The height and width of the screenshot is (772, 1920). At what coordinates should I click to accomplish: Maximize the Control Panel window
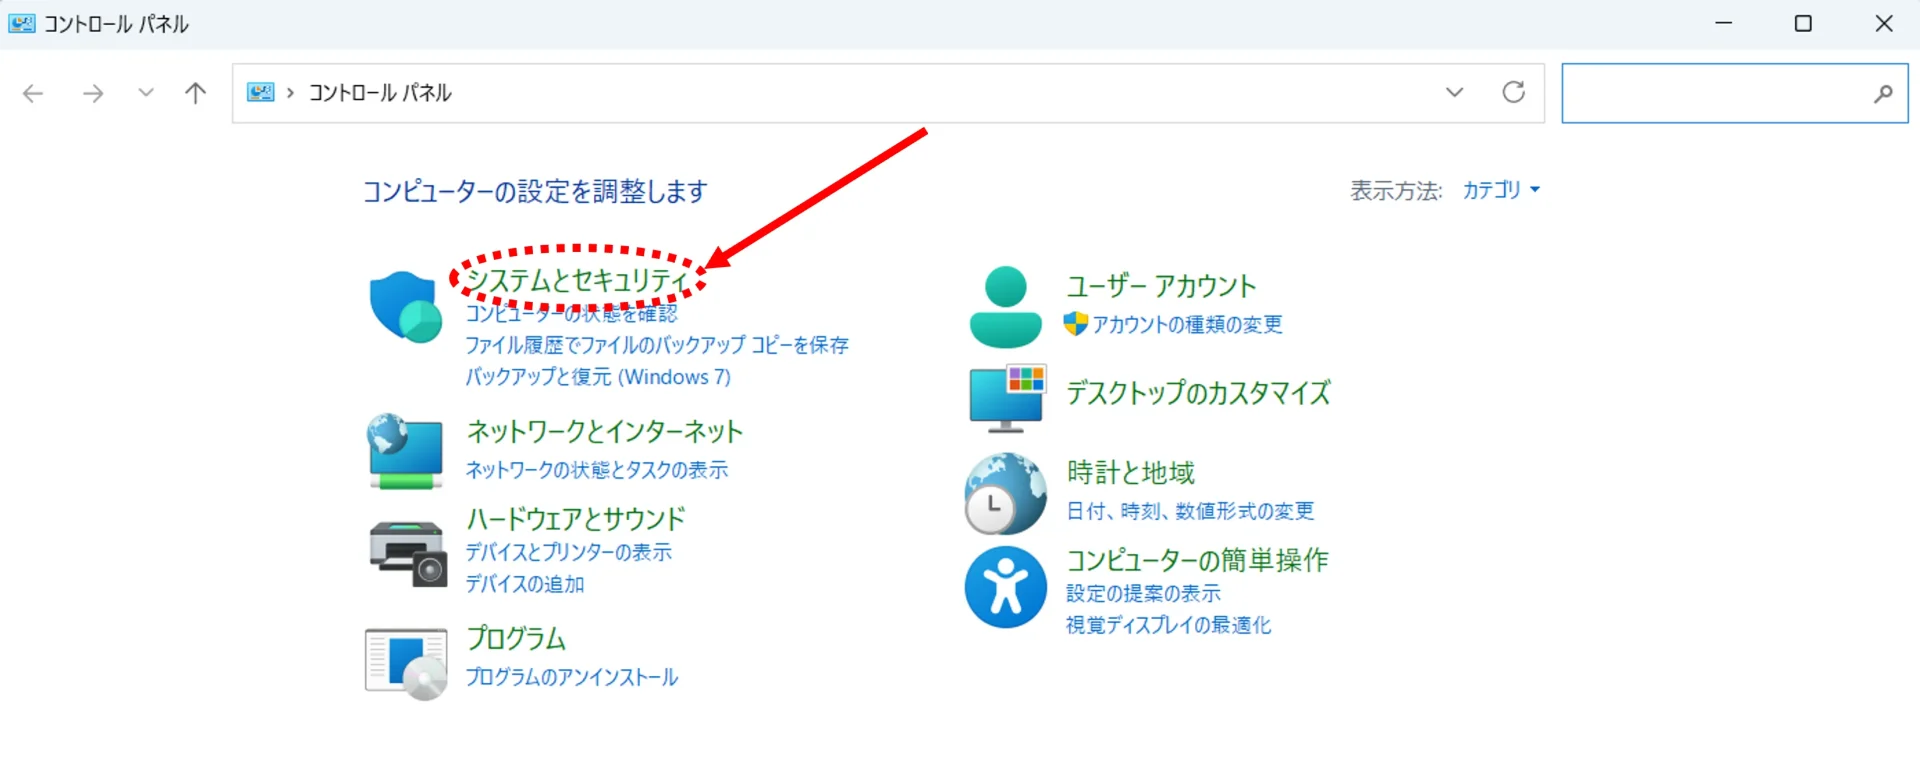coord(1803,23)
